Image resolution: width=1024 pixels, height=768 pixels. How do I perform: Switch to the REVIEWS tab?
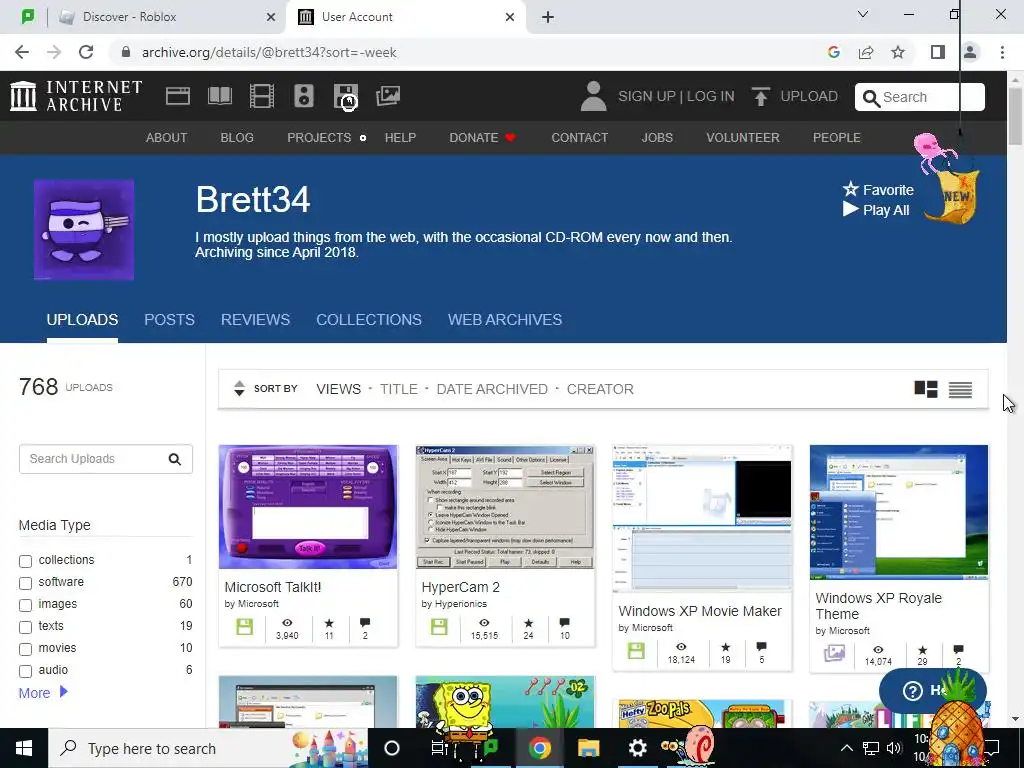(x=255, y=319)
